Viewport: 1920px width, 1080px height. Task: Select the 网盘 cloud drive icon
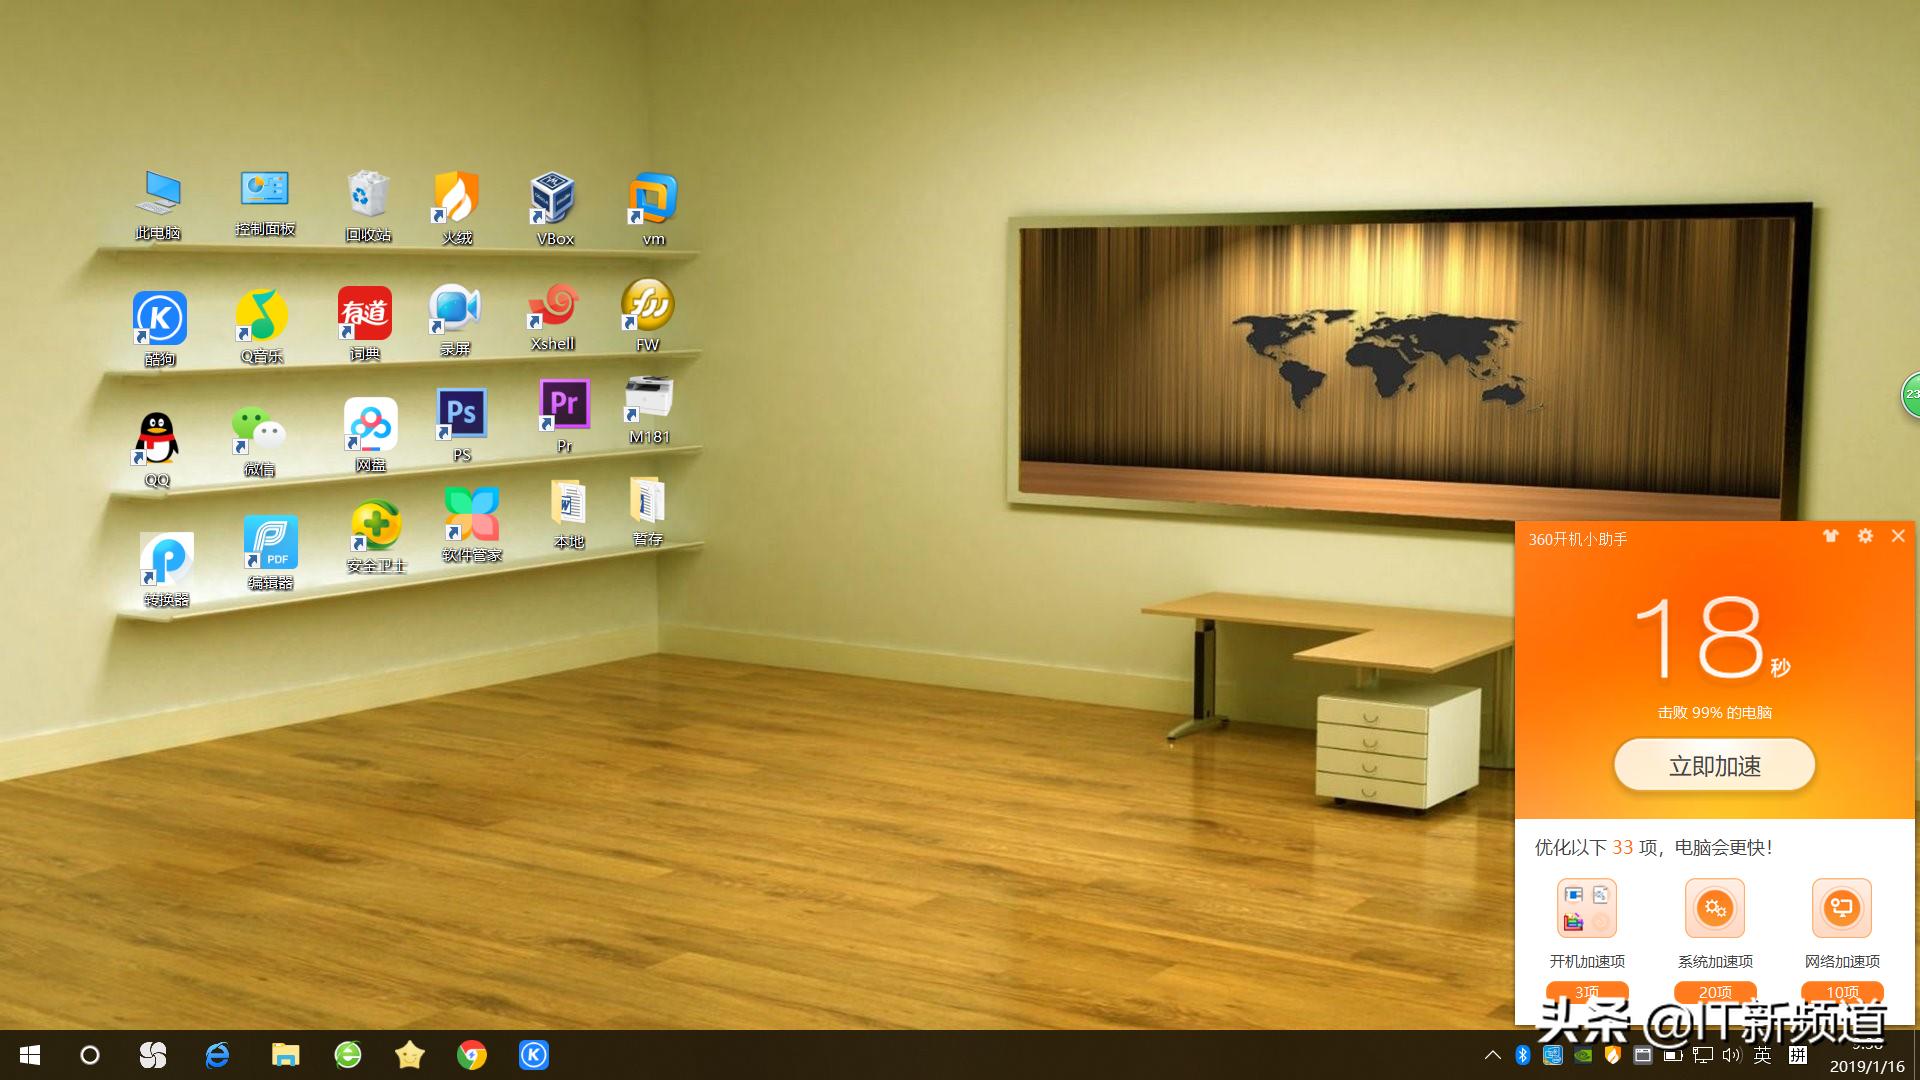click(x=371, y=425)
